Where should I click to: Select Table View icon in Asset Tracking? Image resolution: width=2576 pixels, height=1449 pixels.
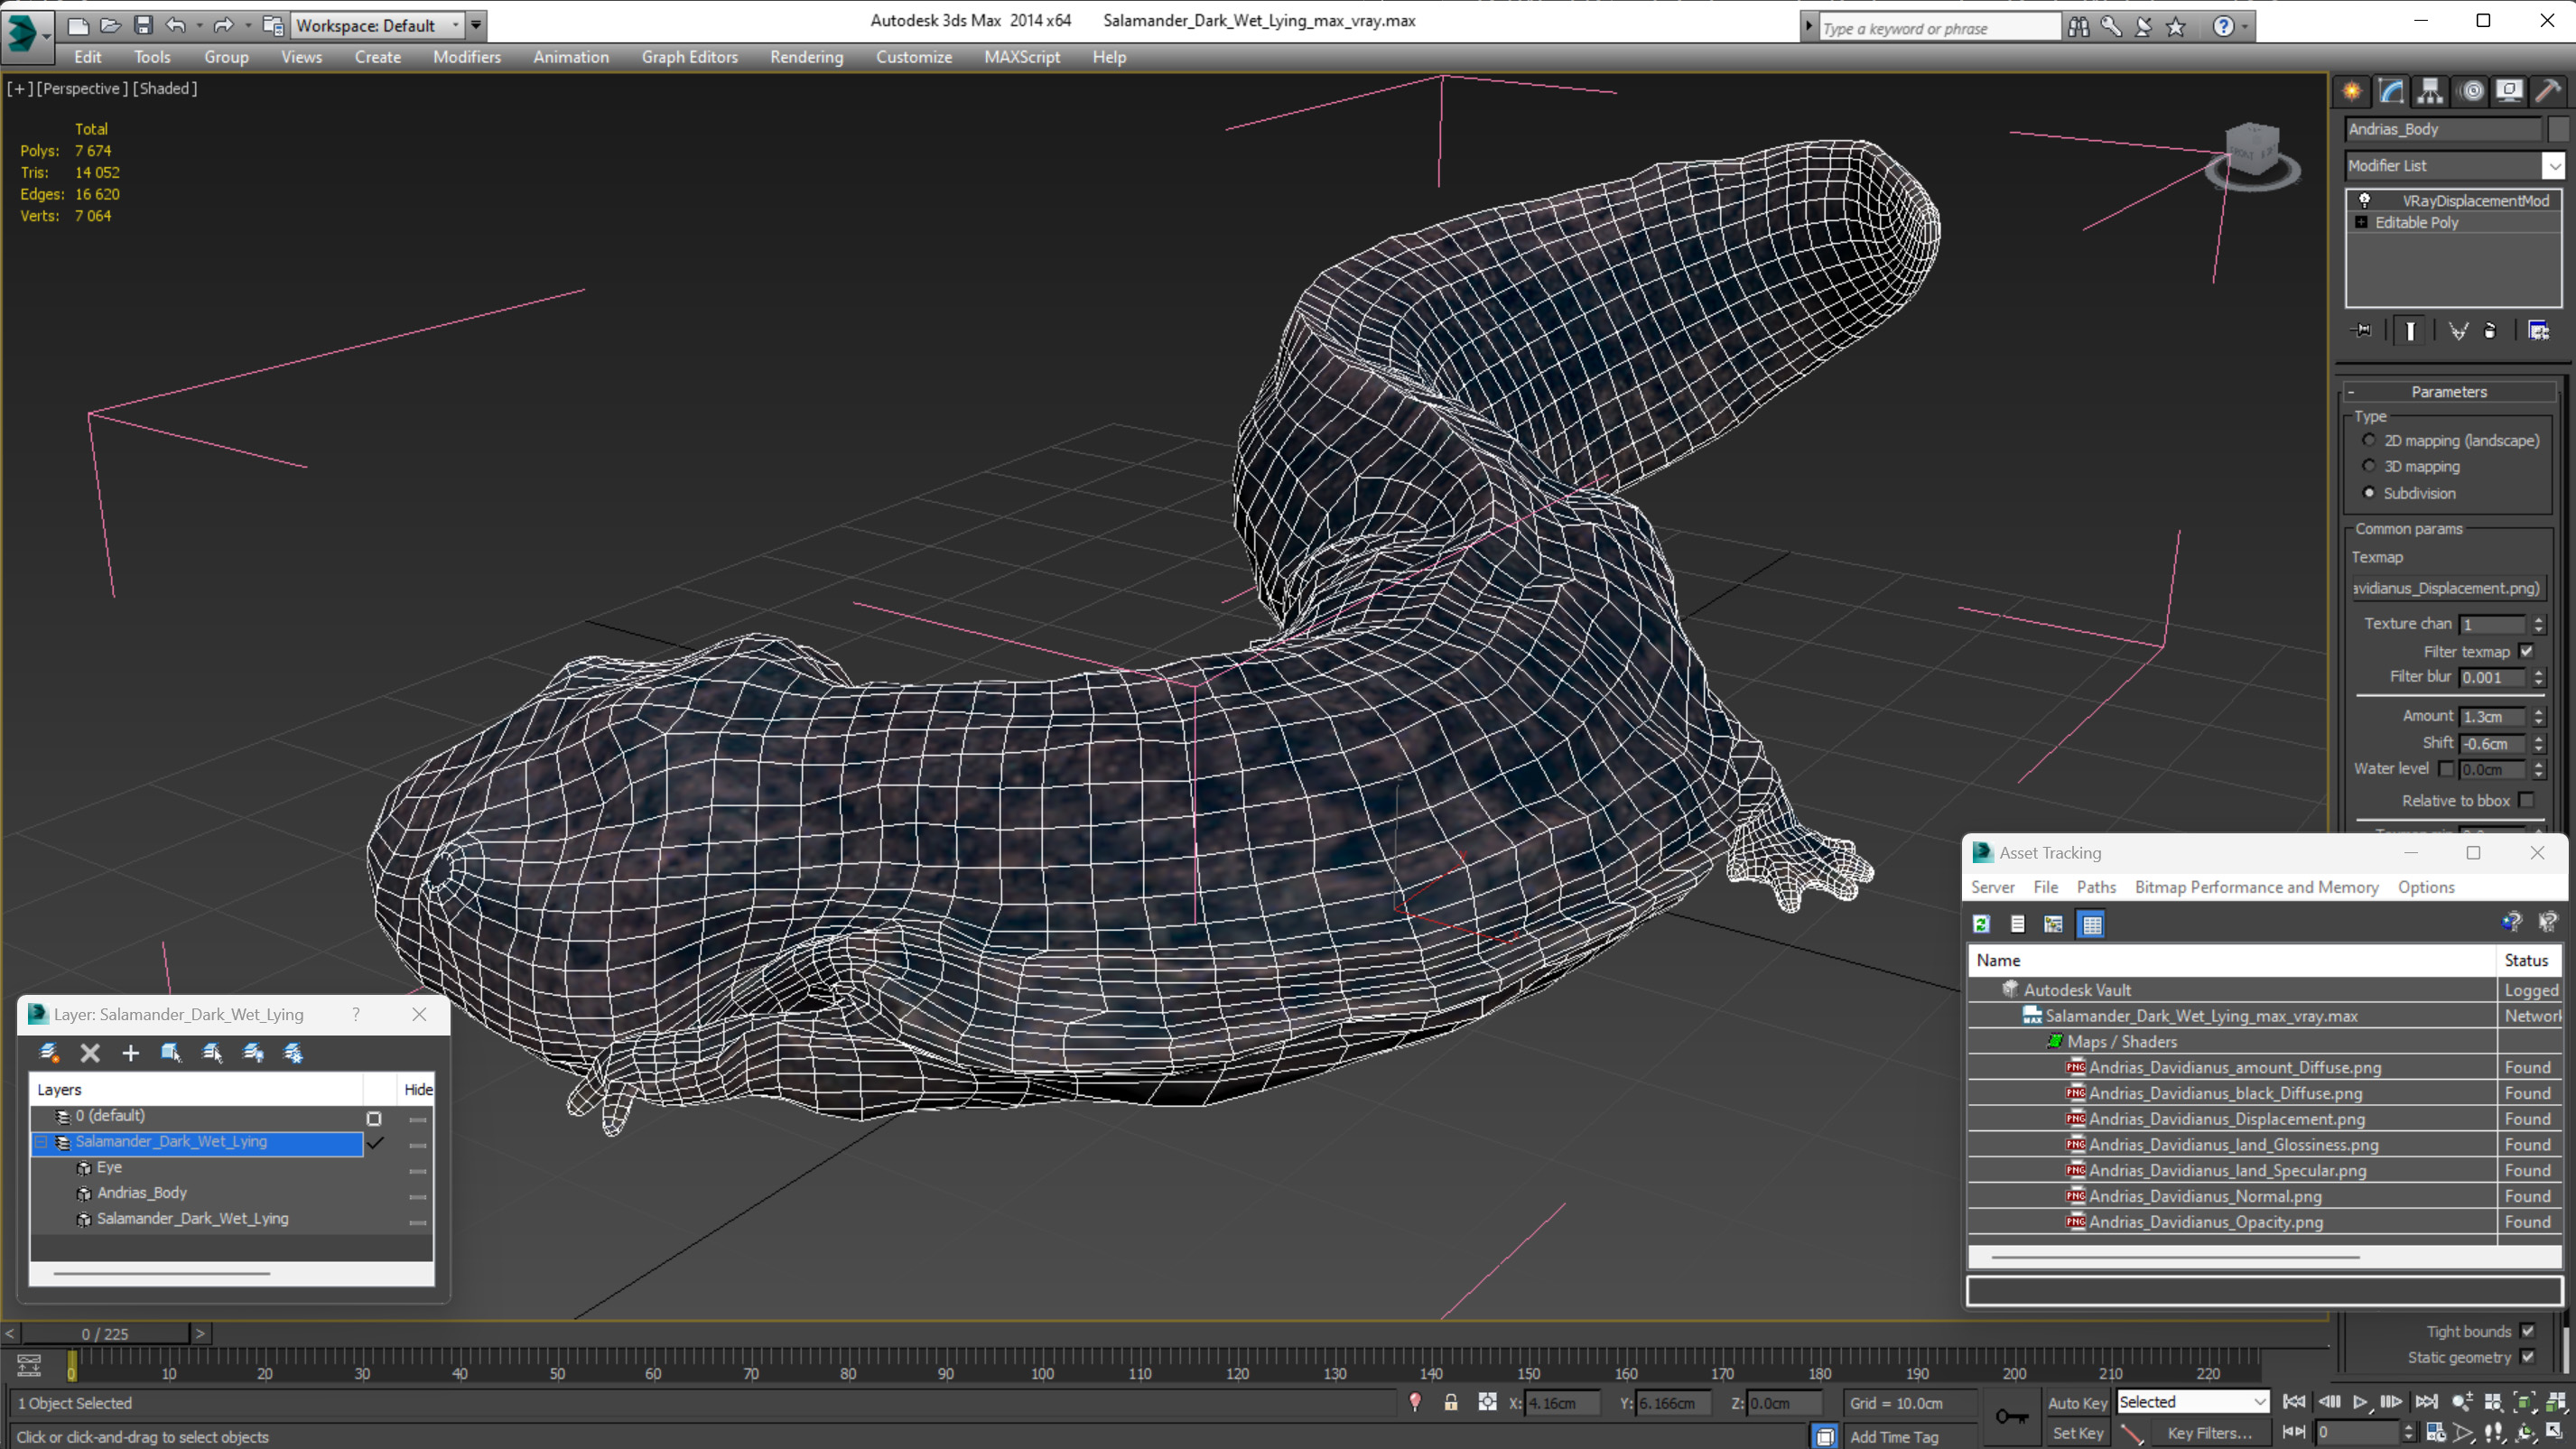pos(2091,924)
